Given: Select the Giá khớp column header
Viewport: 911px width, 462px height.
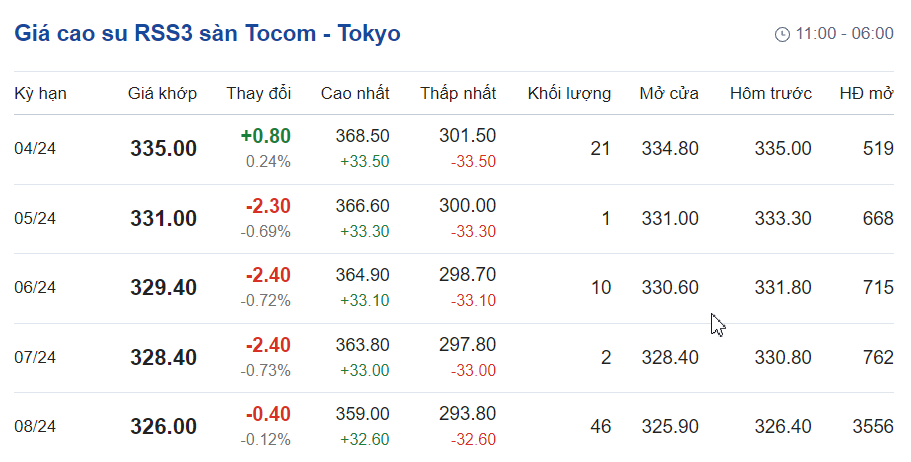Looking at the screenshot, I should [162, 94].
